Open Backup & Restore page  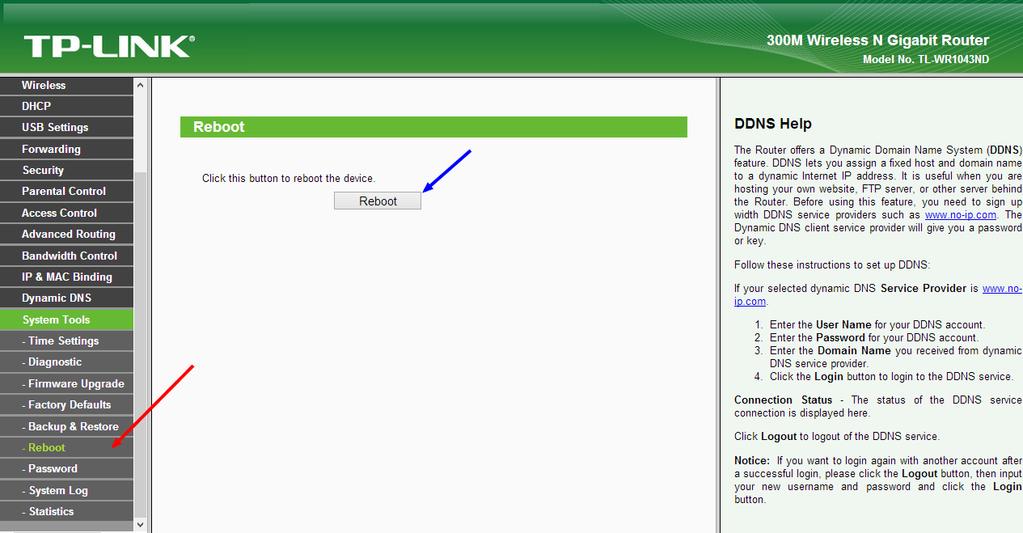pos(67,426)
